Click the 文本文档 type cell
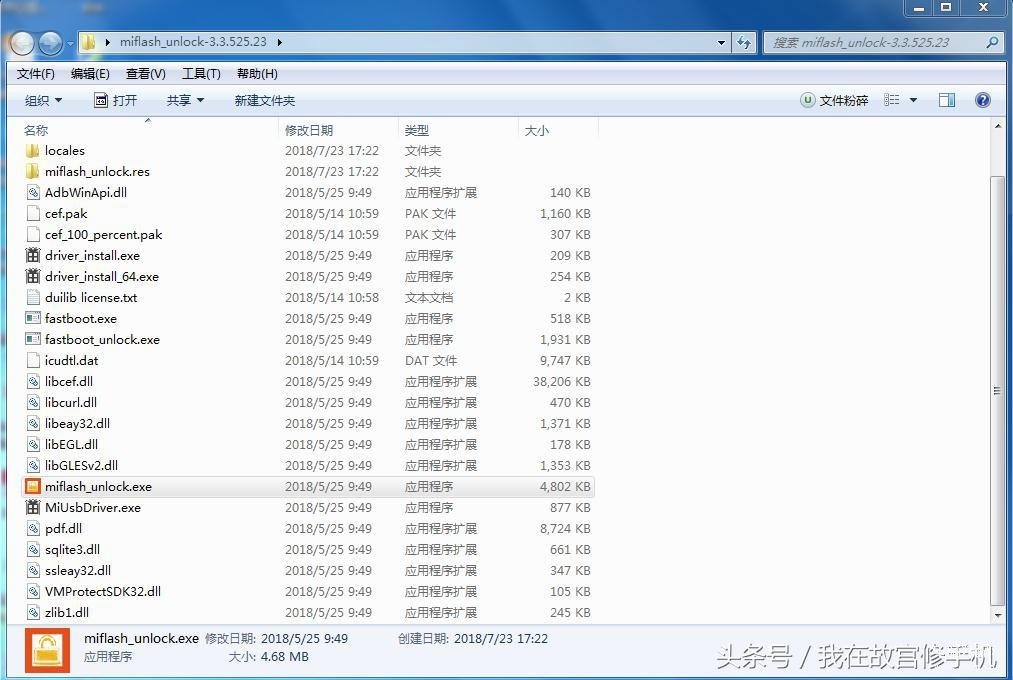This screenshot has width=1013, height=680. (x=429, y=298)
